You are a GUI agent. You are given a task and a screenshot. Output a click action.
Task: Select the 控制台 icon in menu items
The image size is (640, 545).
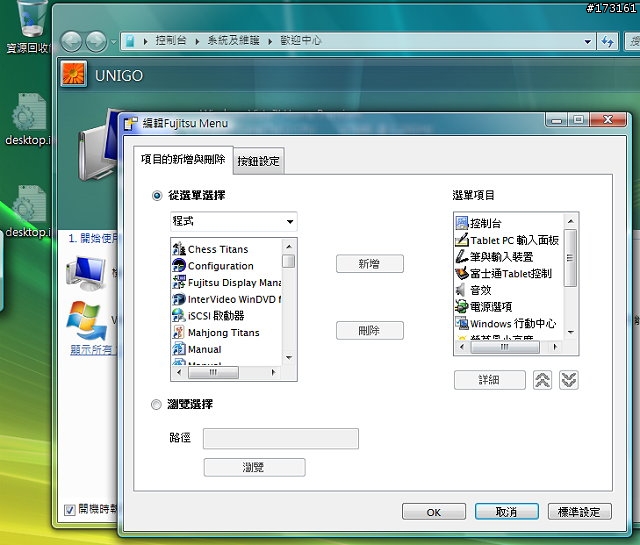tap(462, 223)
